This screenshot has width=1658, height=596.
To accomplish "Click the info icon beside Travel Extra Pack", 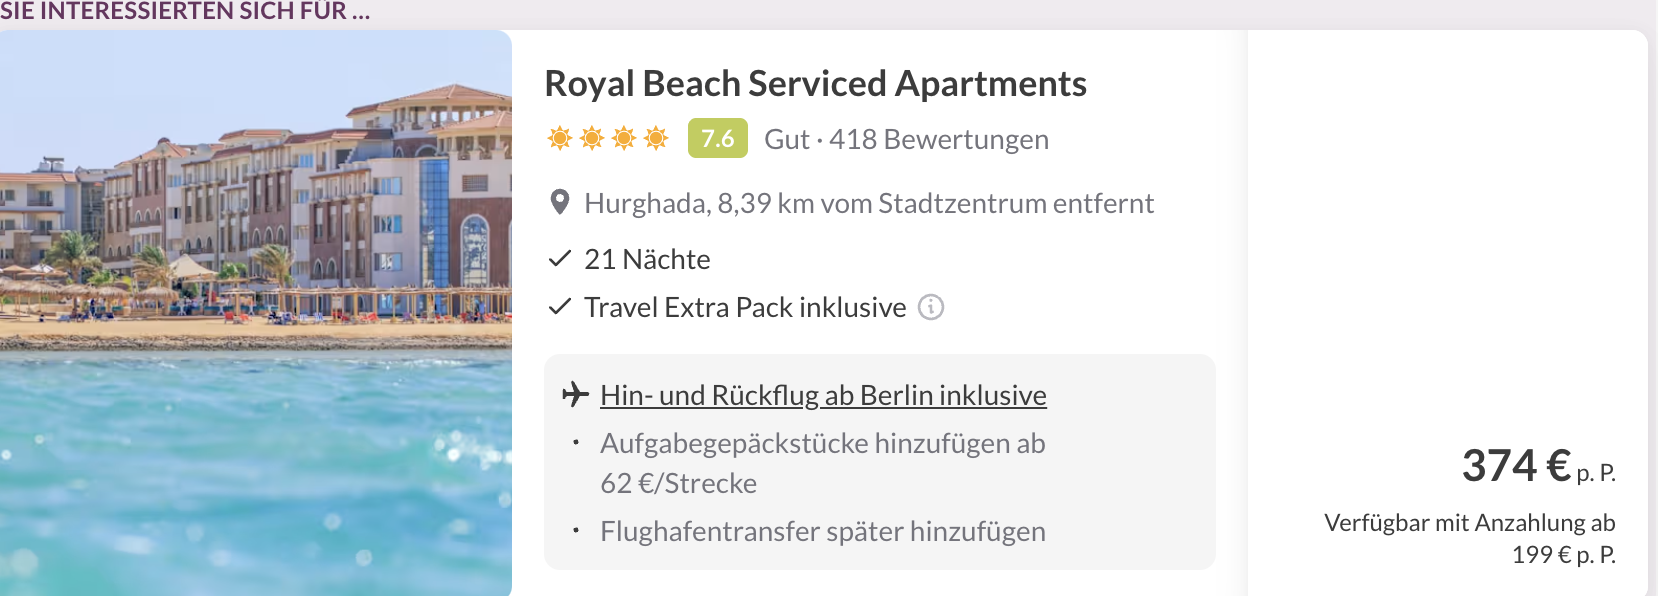I will tap(931, 307).
